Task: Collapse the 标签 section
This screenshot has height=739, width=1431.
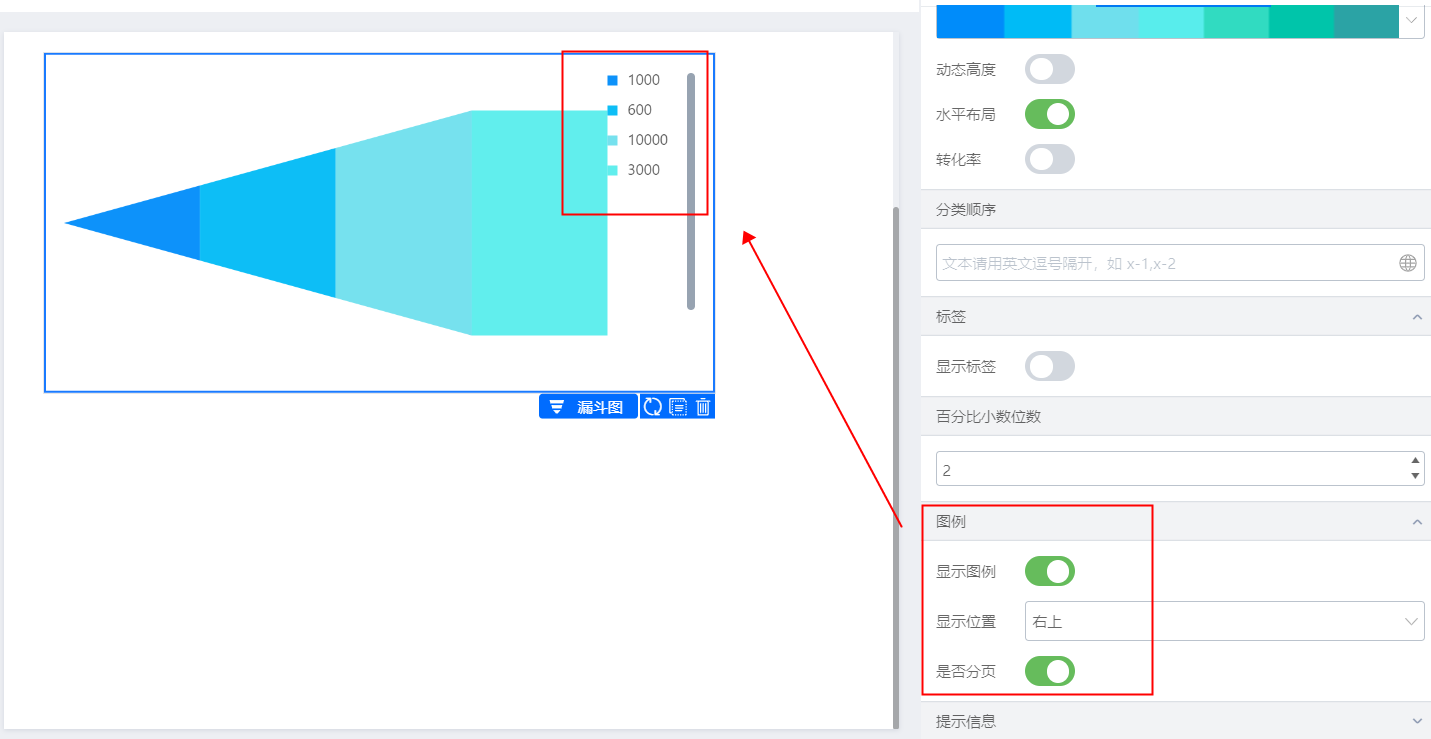Action: (x=1417, y=316)
